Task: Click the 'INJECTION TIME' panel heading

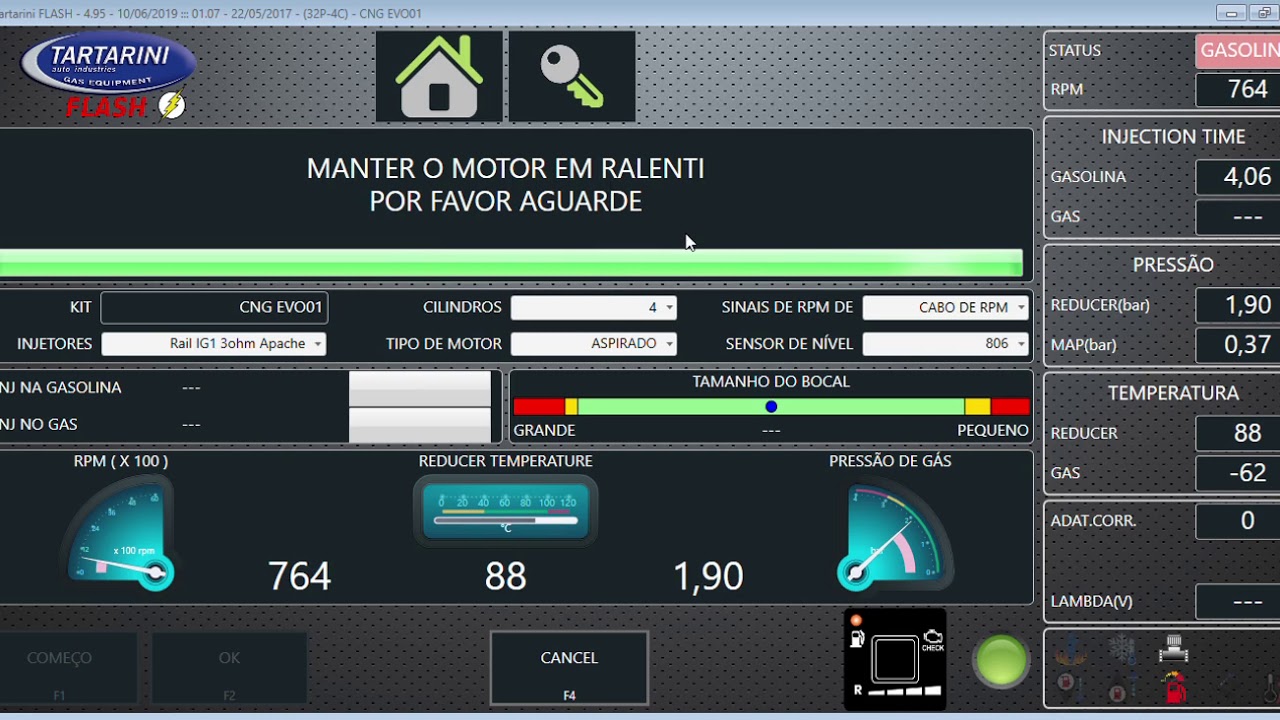Action: (x=1173, y=137)
